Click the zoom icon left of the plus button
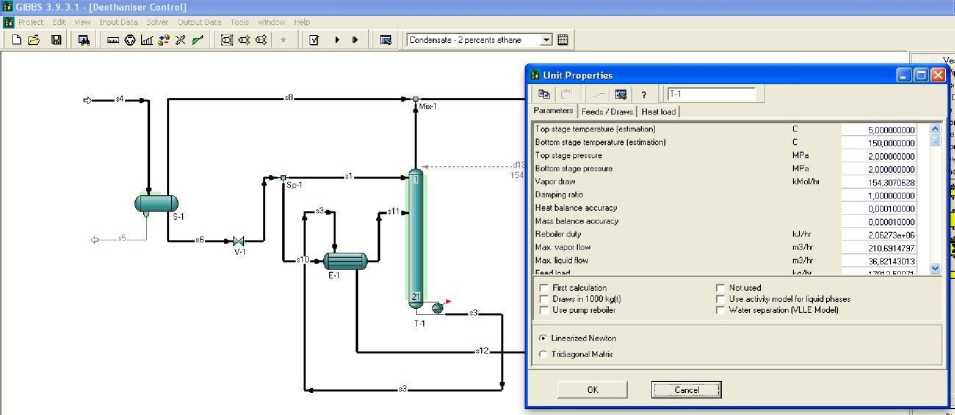This screenshot has height=415, width=955. coord(261,40)
